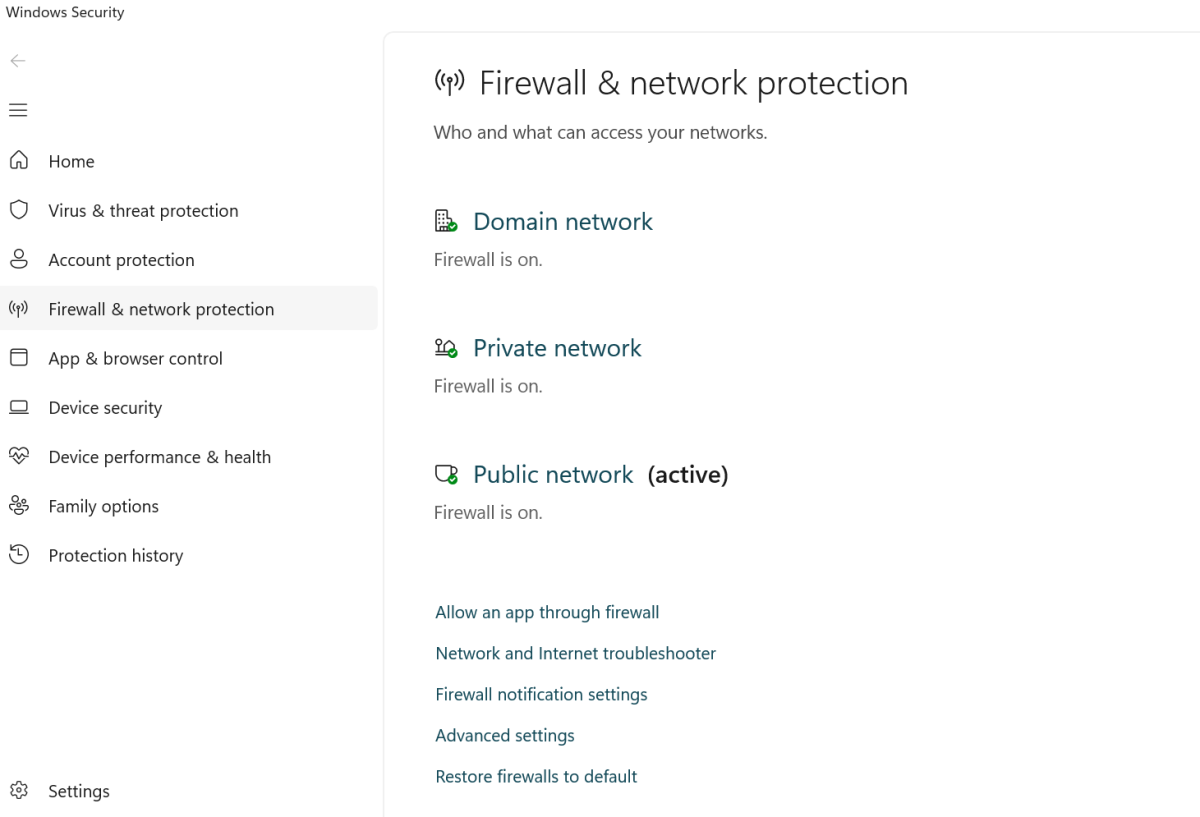Image resolution: width=1200 pixels, height=817 pixels.
Task: Open Domain network firewall settings
Action: coord(562,222)
